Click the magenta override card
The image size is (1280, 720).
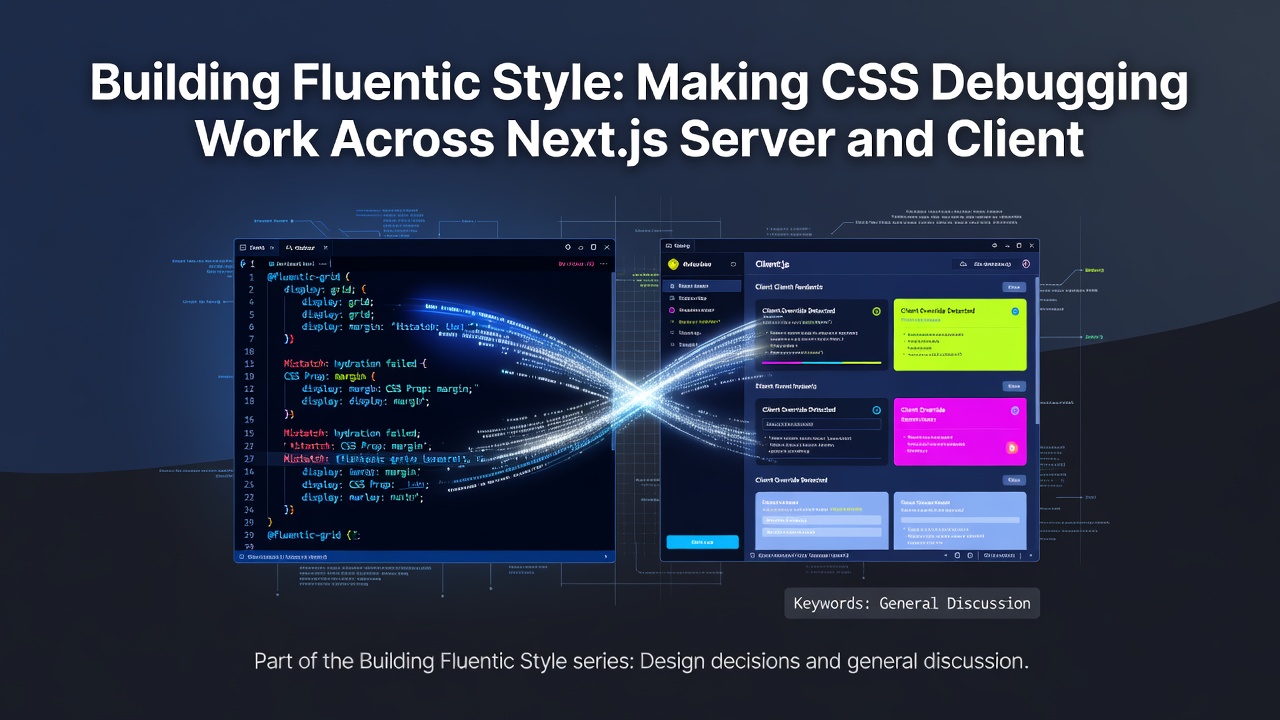(x=960, y=431)
